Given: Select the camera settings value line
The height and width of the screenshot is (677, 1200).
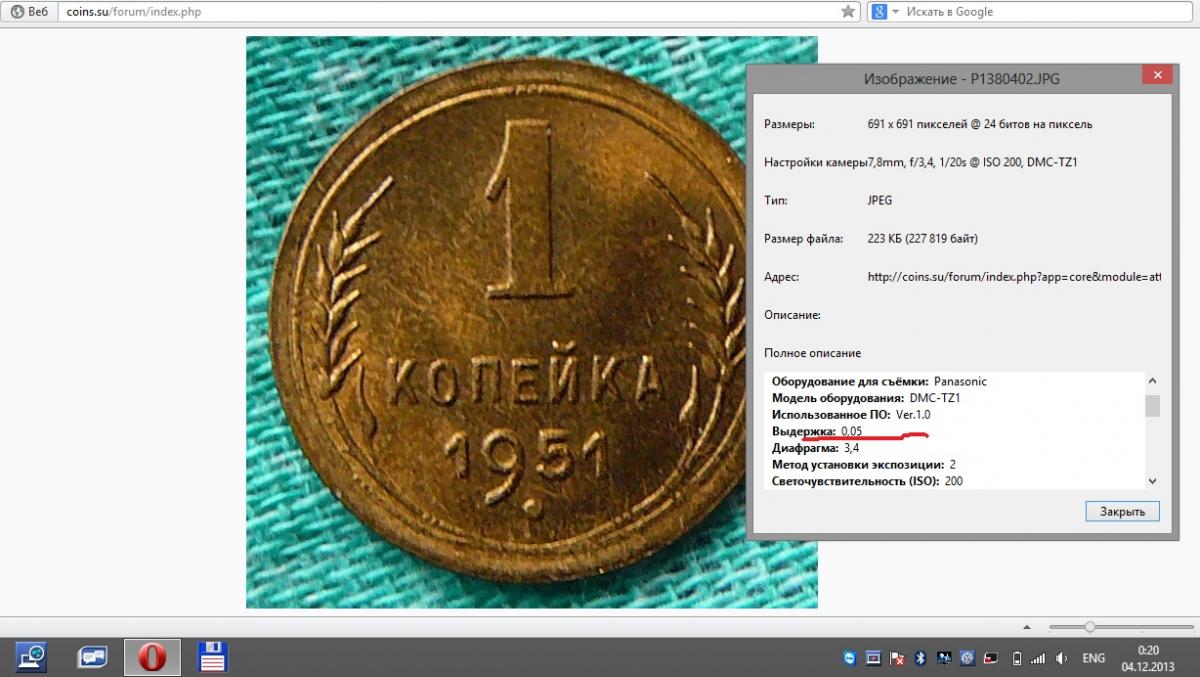Looking at the screenshot, I should click(x=972, y=163).
